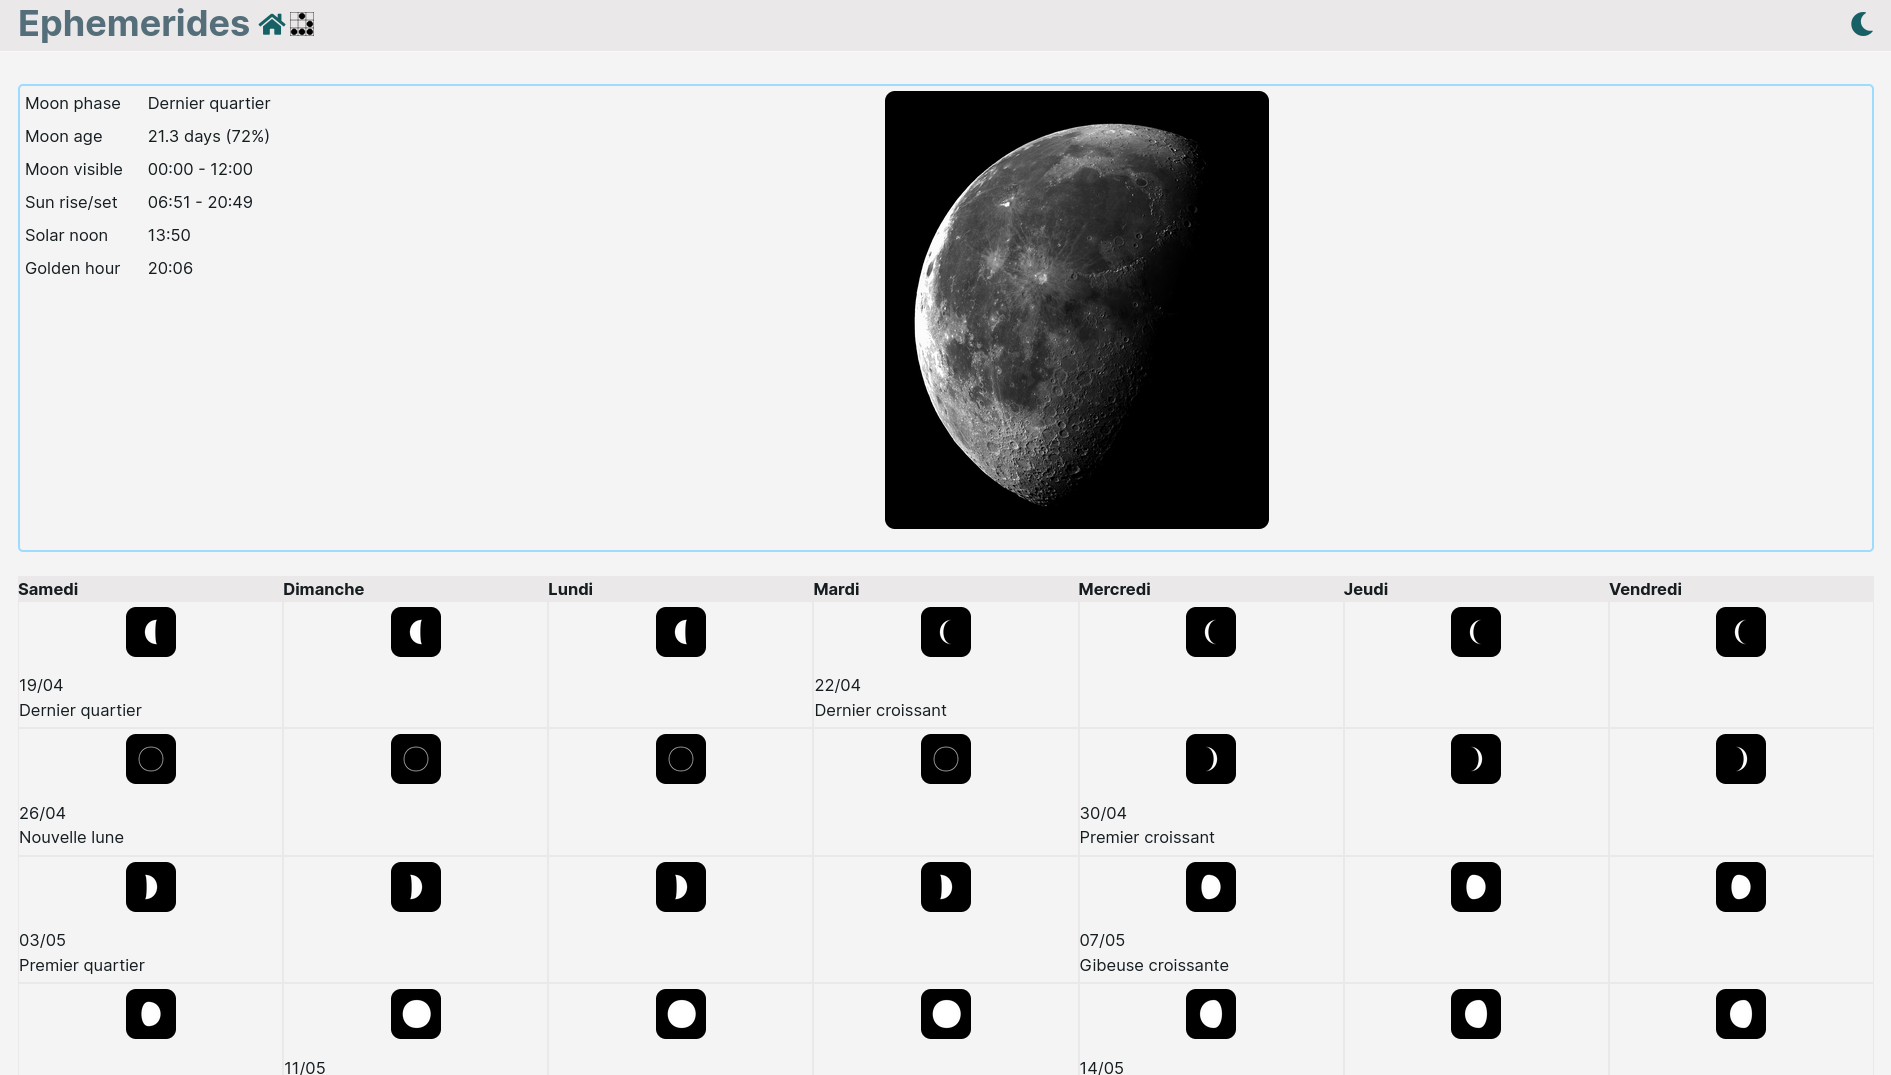Click the 07/05 date label
This screenshot has width=1891, height=1075.
coord(1102,940)
